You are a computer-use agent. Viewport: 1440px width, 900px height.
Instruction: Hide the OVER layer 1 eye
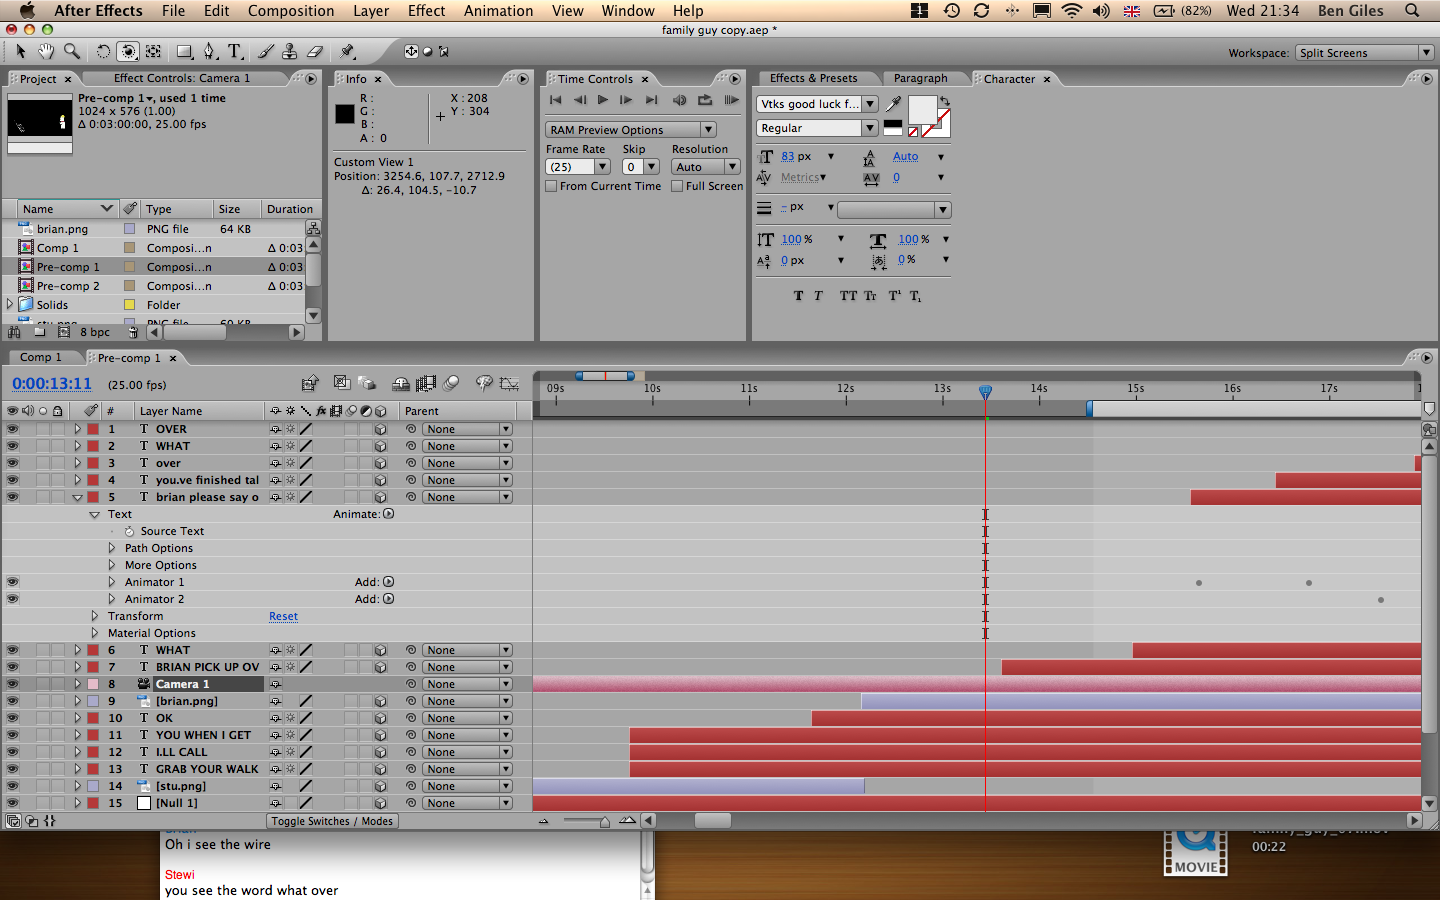coord(13,429)
